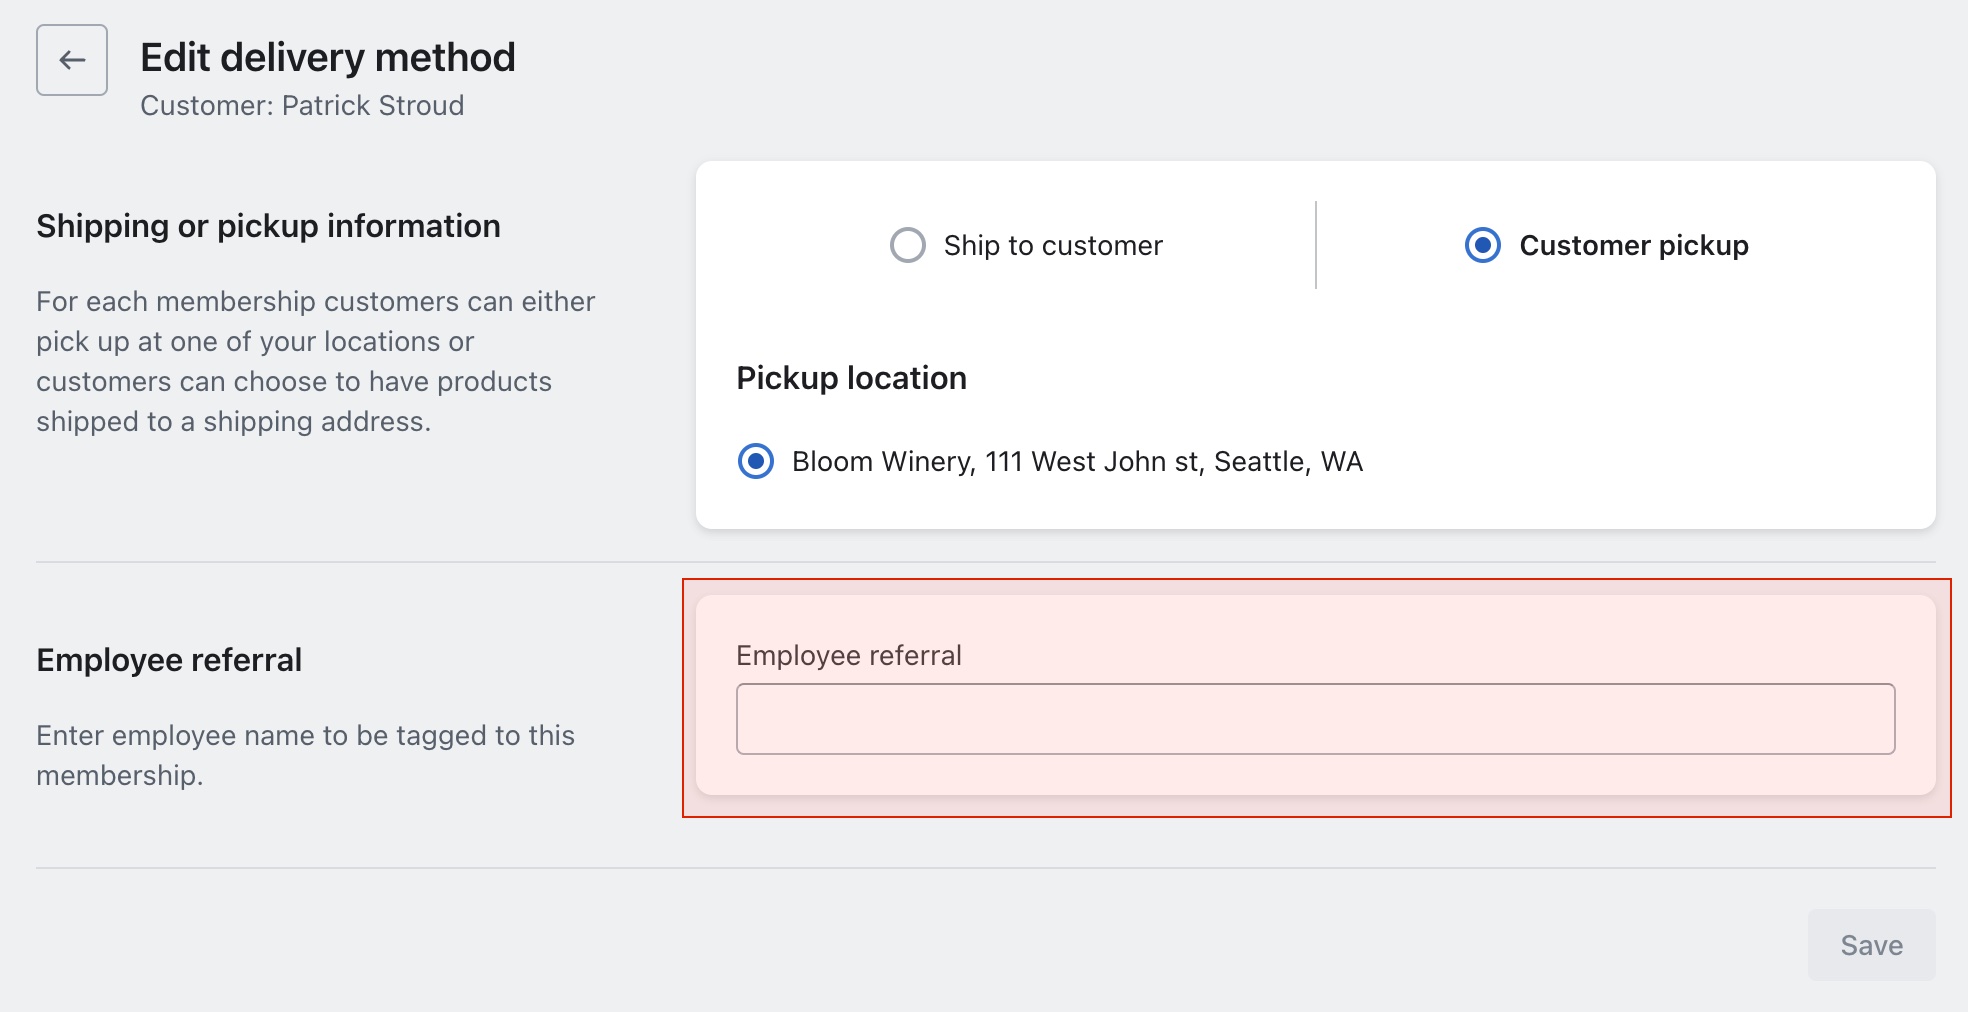Click the Bloom Winery address text
The height and width of the screenshot is (1012, 1968).
coord(1077,461)
